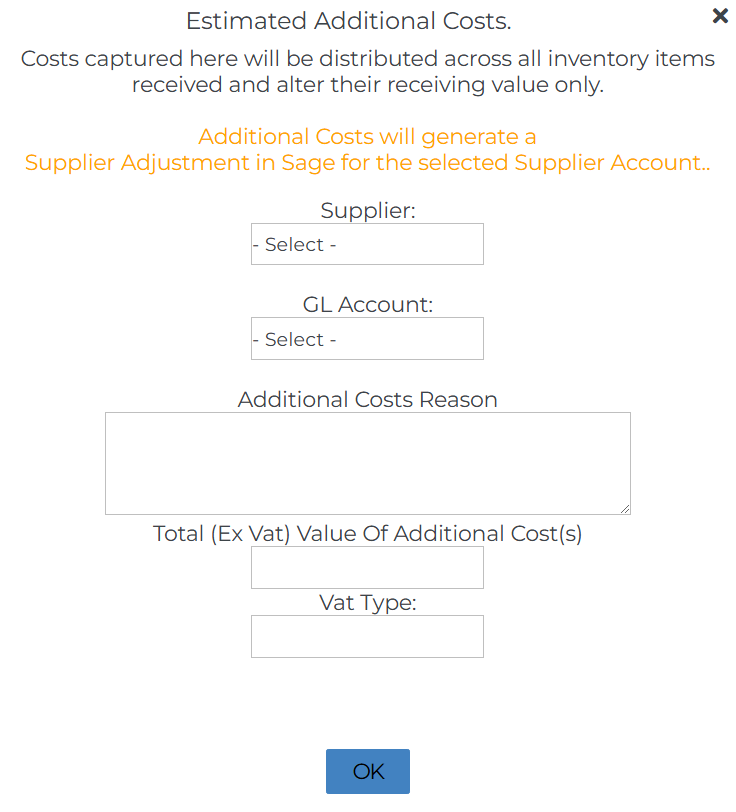Click the 'Vat Type:' field label
This screenshot has height=812, width=736.
[x=367, y=603]
